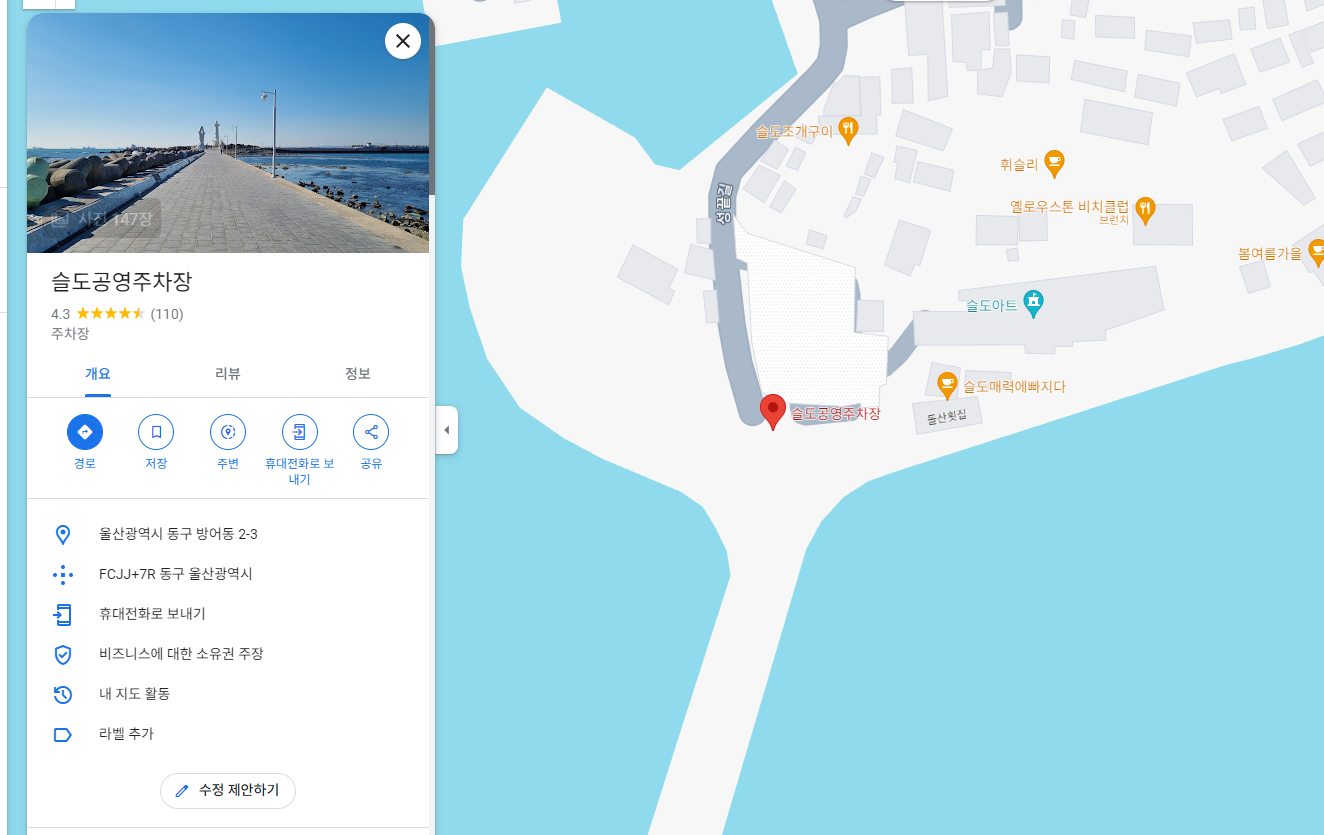Screen dimensions: 1324x835
Task: Click the address location pin icon
Action: tap(63, 534)
